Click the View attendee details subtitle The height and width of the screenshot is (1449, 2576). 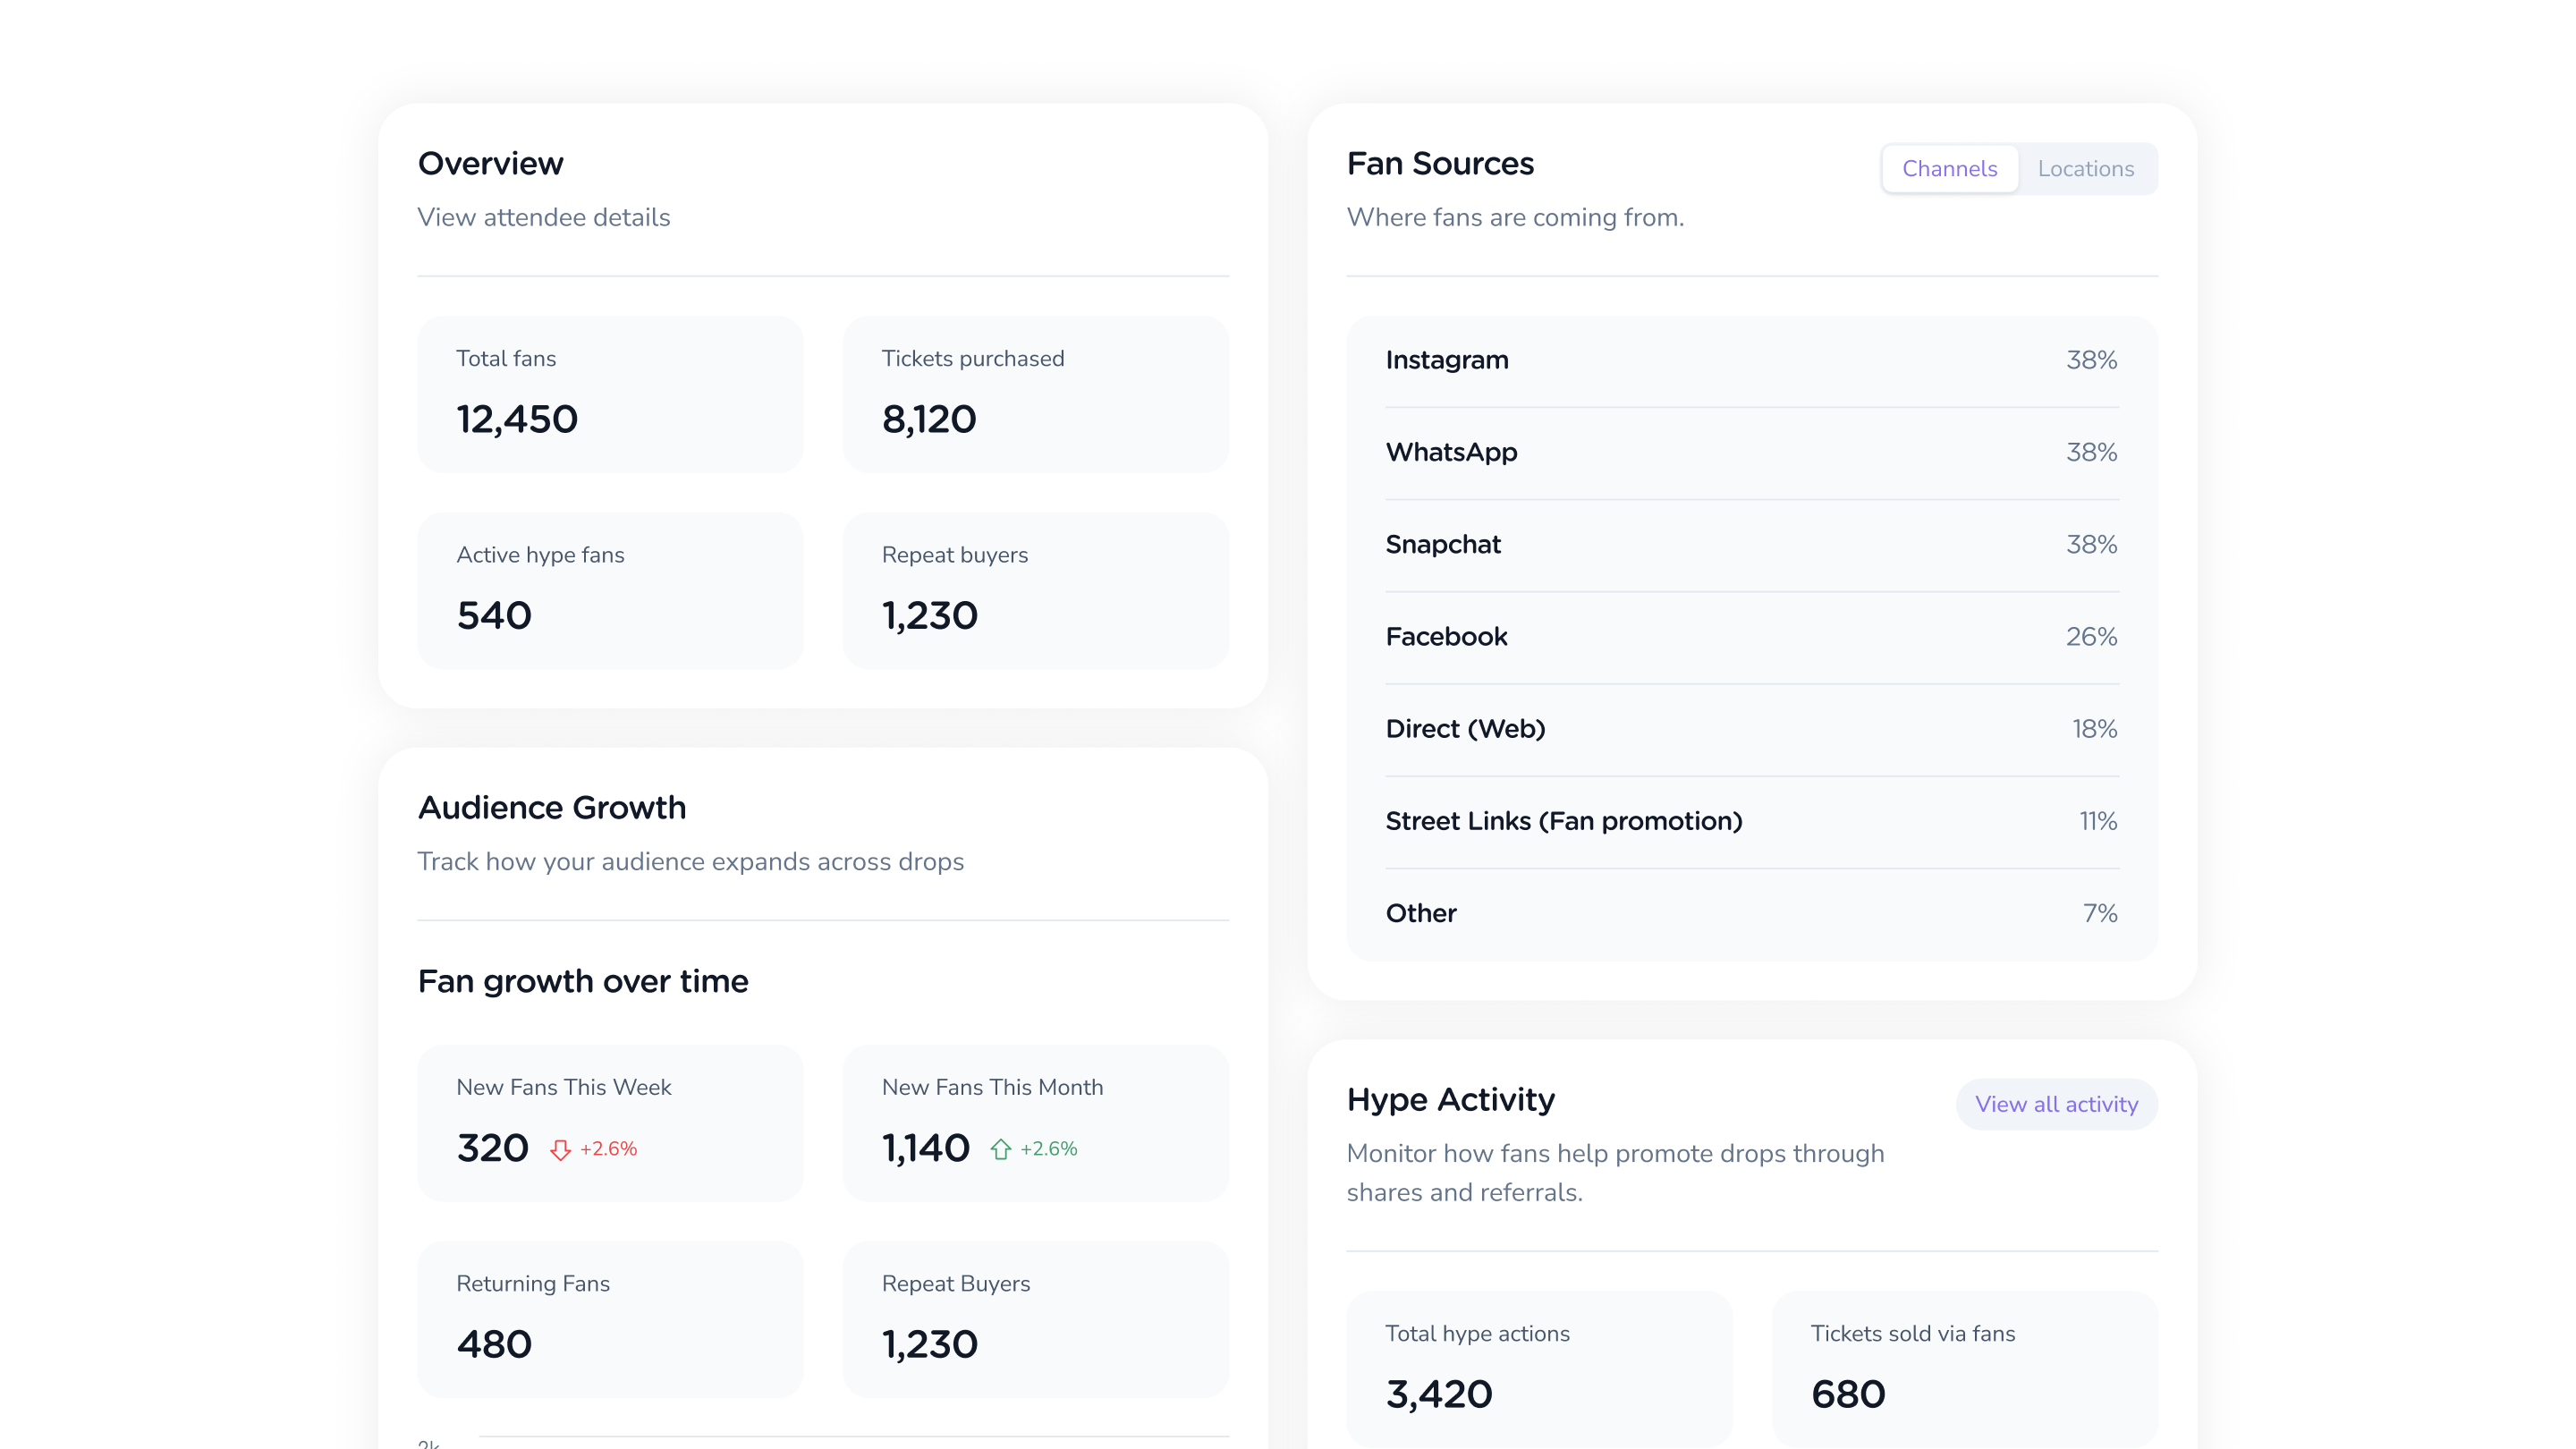click(x=544, y=217)
